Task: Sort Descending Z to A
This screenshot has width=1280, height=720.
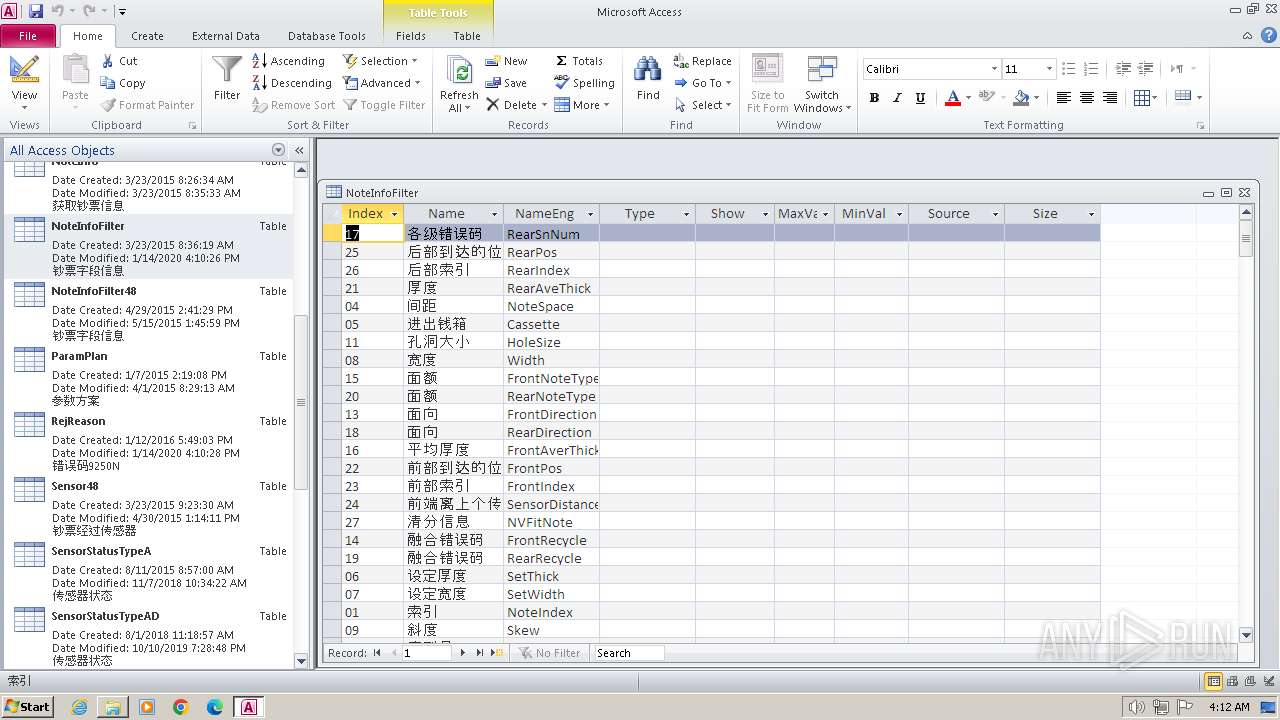Action: (x=292, y=83)
